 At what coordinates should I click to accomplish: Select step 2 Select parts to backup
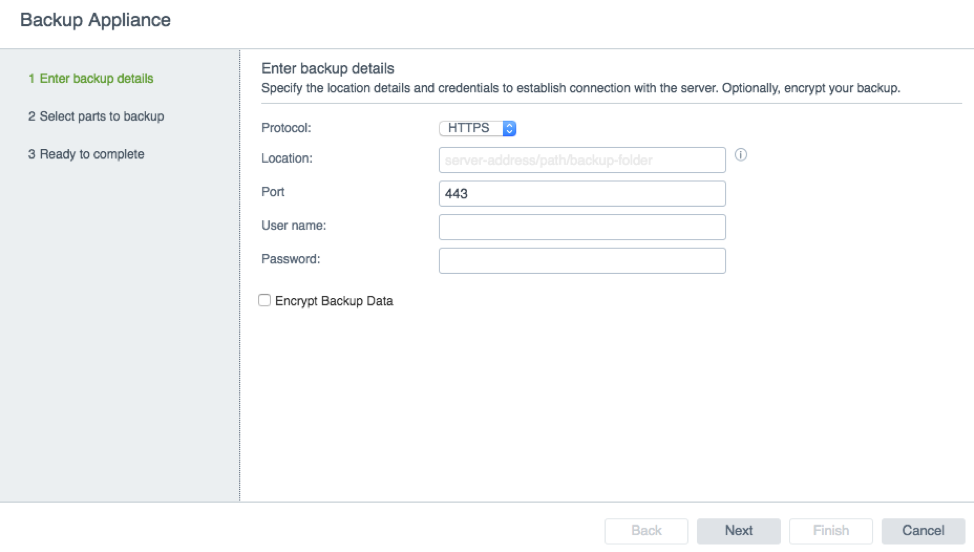(x=96, y=117)
